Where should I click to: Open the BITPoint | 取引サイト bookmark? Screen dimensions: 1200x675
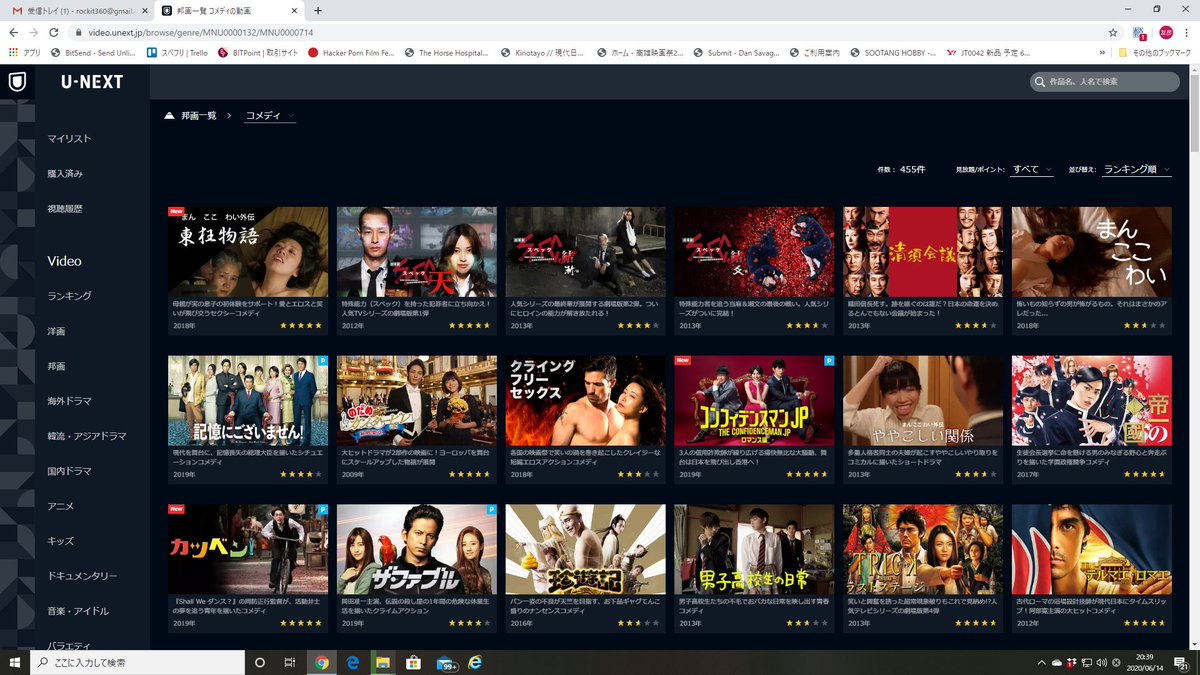(256, 52)
